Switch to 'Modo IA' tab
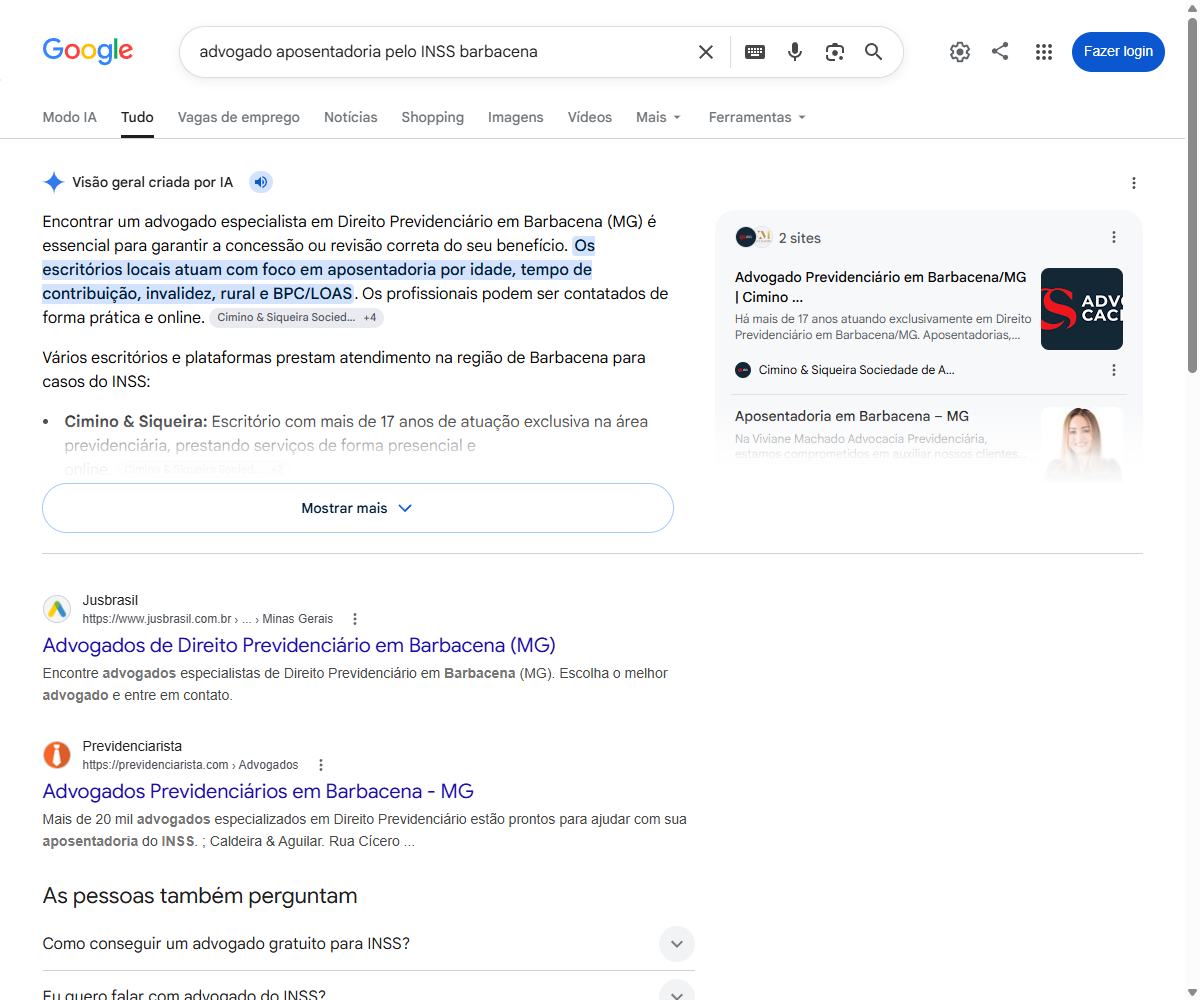 [x=70, y=117]
